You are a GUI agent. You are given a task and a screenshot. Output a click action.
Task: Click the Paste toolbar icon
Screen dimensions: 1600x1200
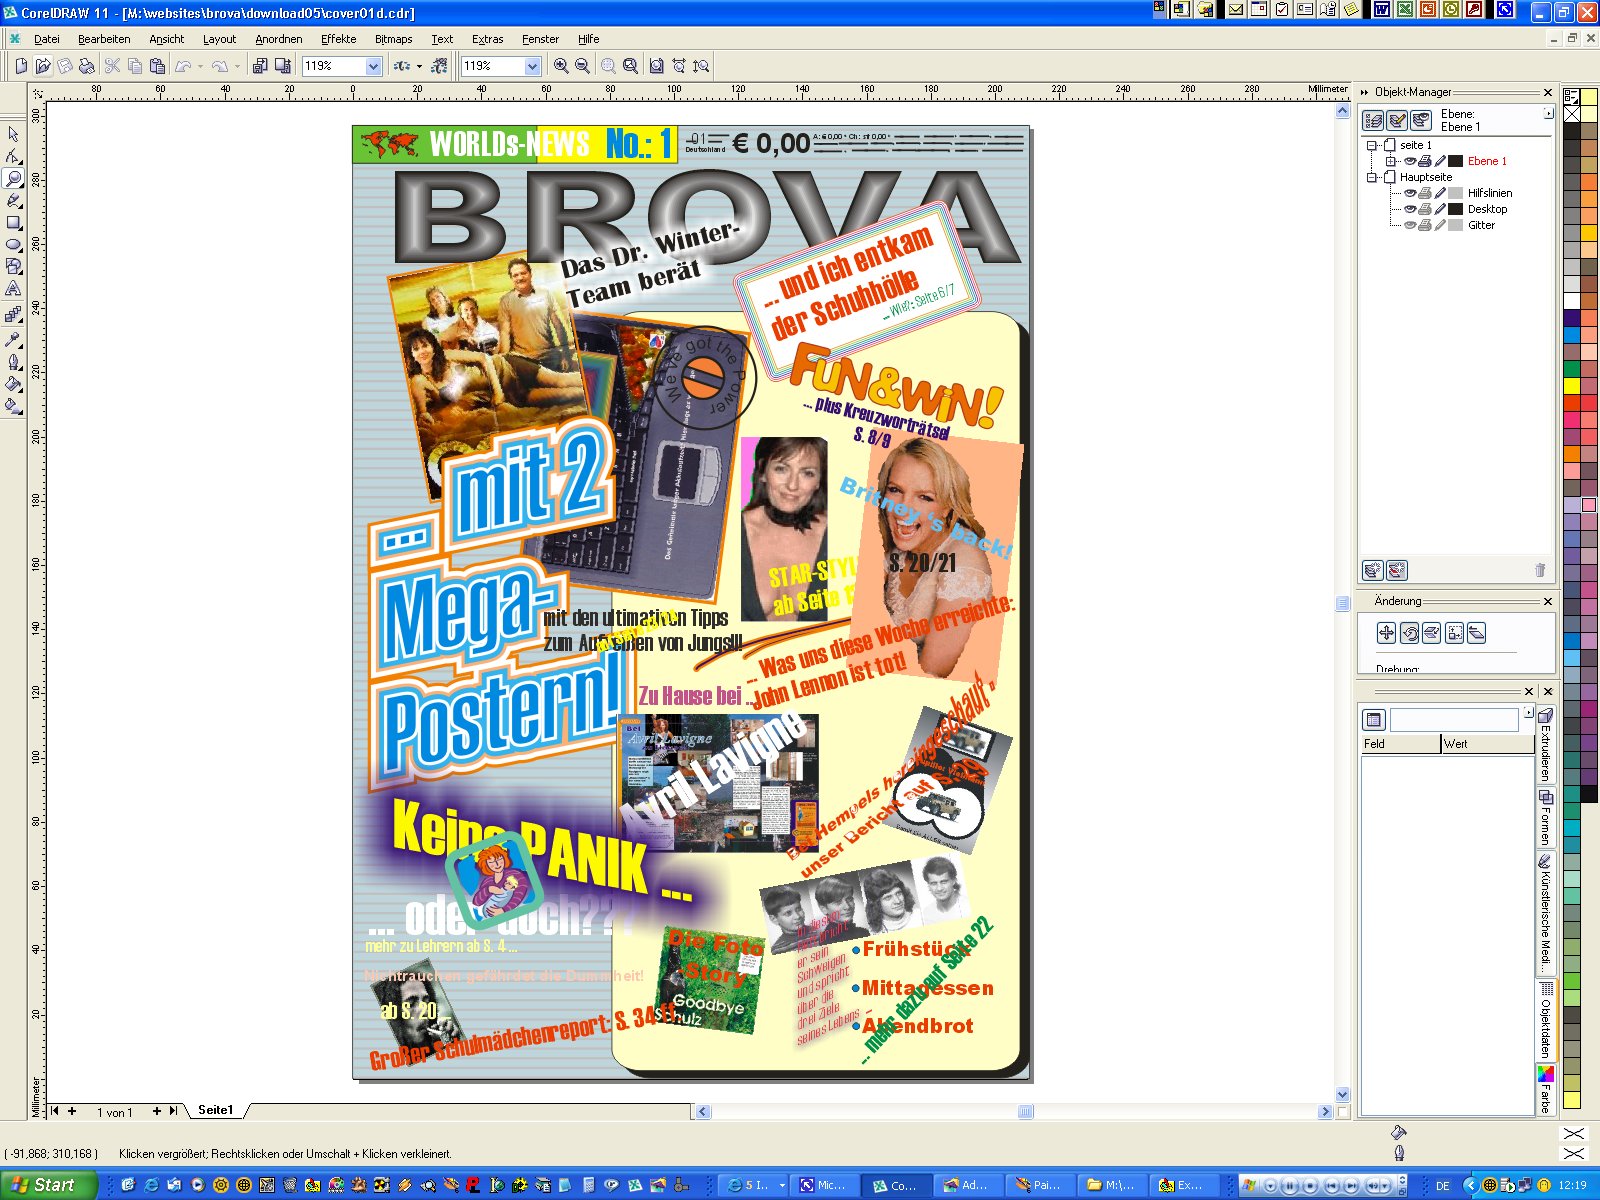tap(157, 66)
